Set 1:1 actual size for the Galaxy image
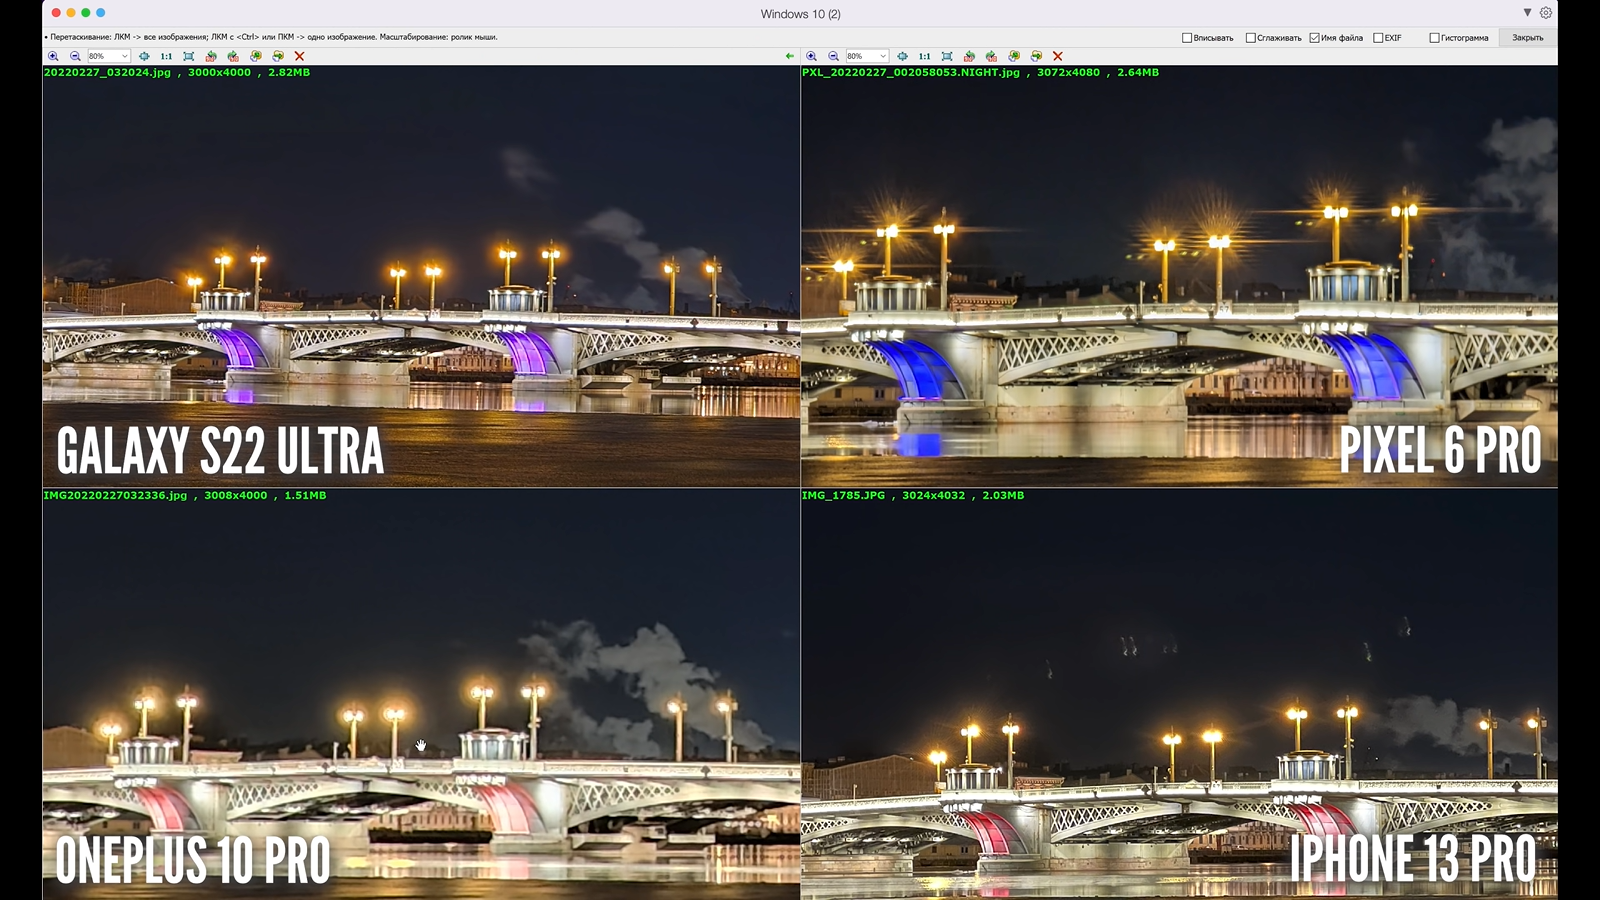This screenshot has height=900, width=1600. click(166, 56)
